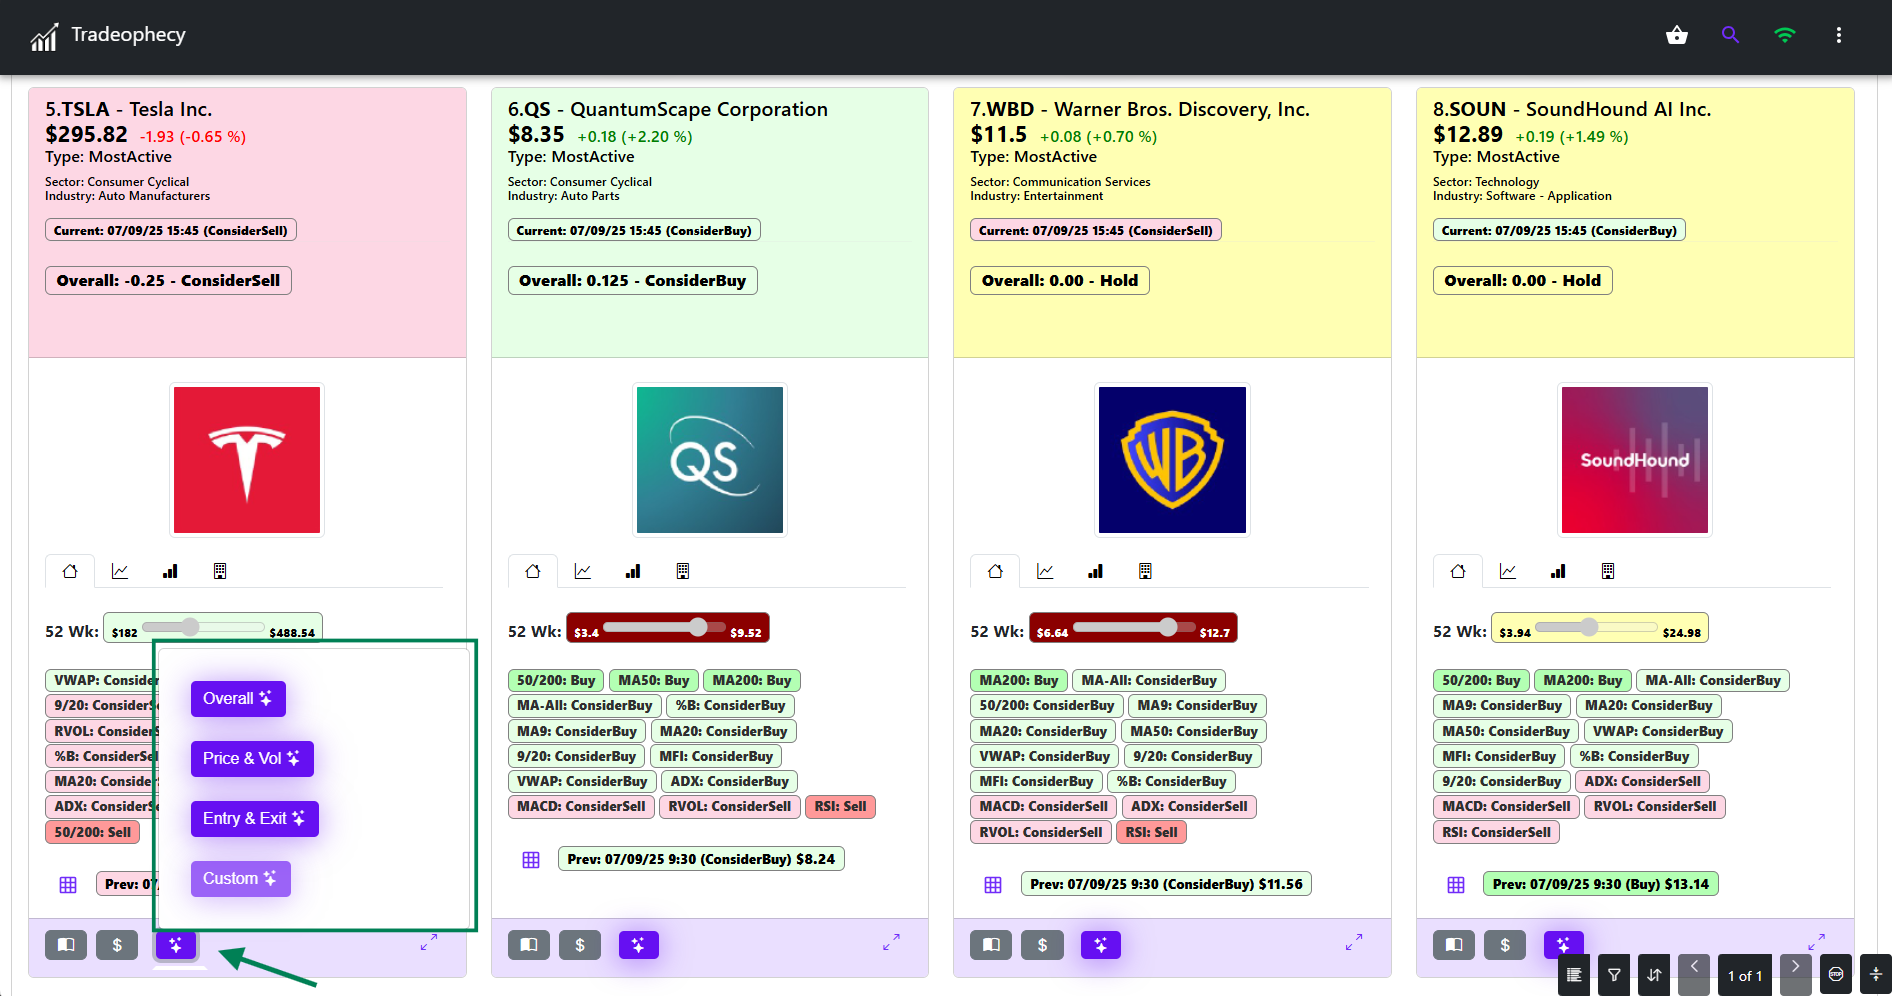Screen dimensions: 1892x996
Task: Click the grid table icon on SOUN card
Action: (x=1456, y=885)
